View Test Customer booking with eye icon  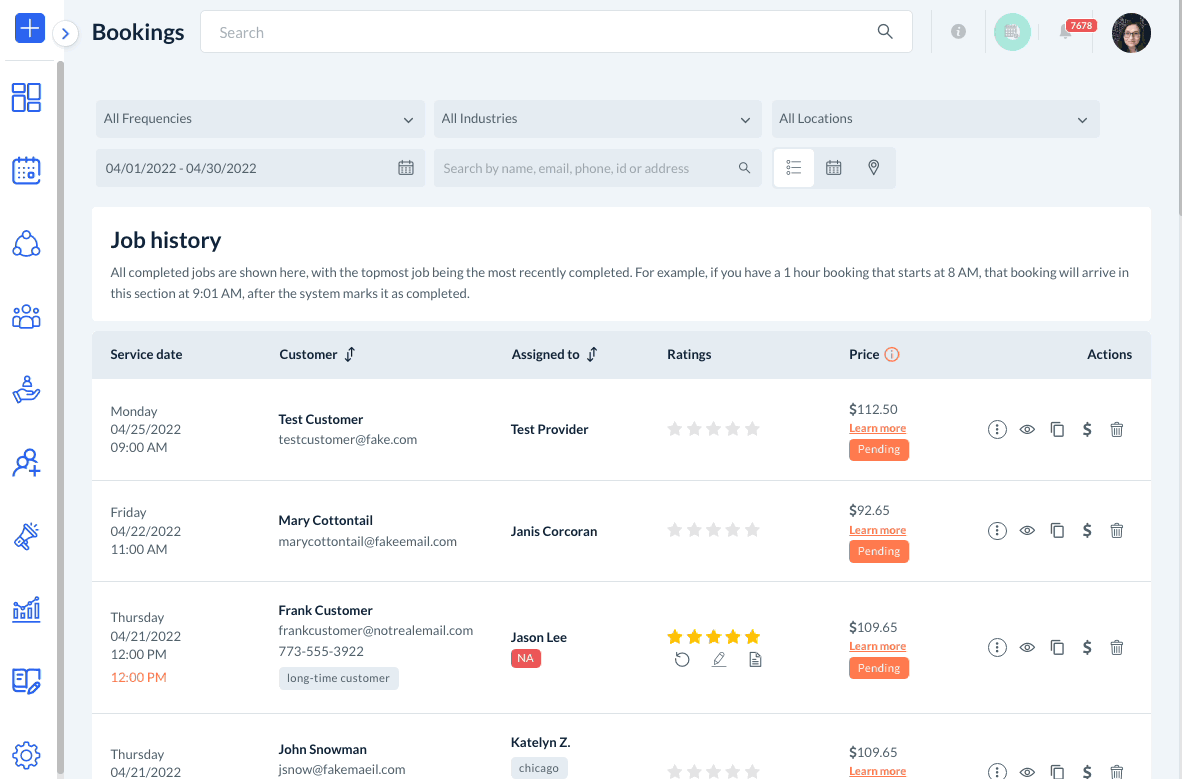tap(1027, 429)
